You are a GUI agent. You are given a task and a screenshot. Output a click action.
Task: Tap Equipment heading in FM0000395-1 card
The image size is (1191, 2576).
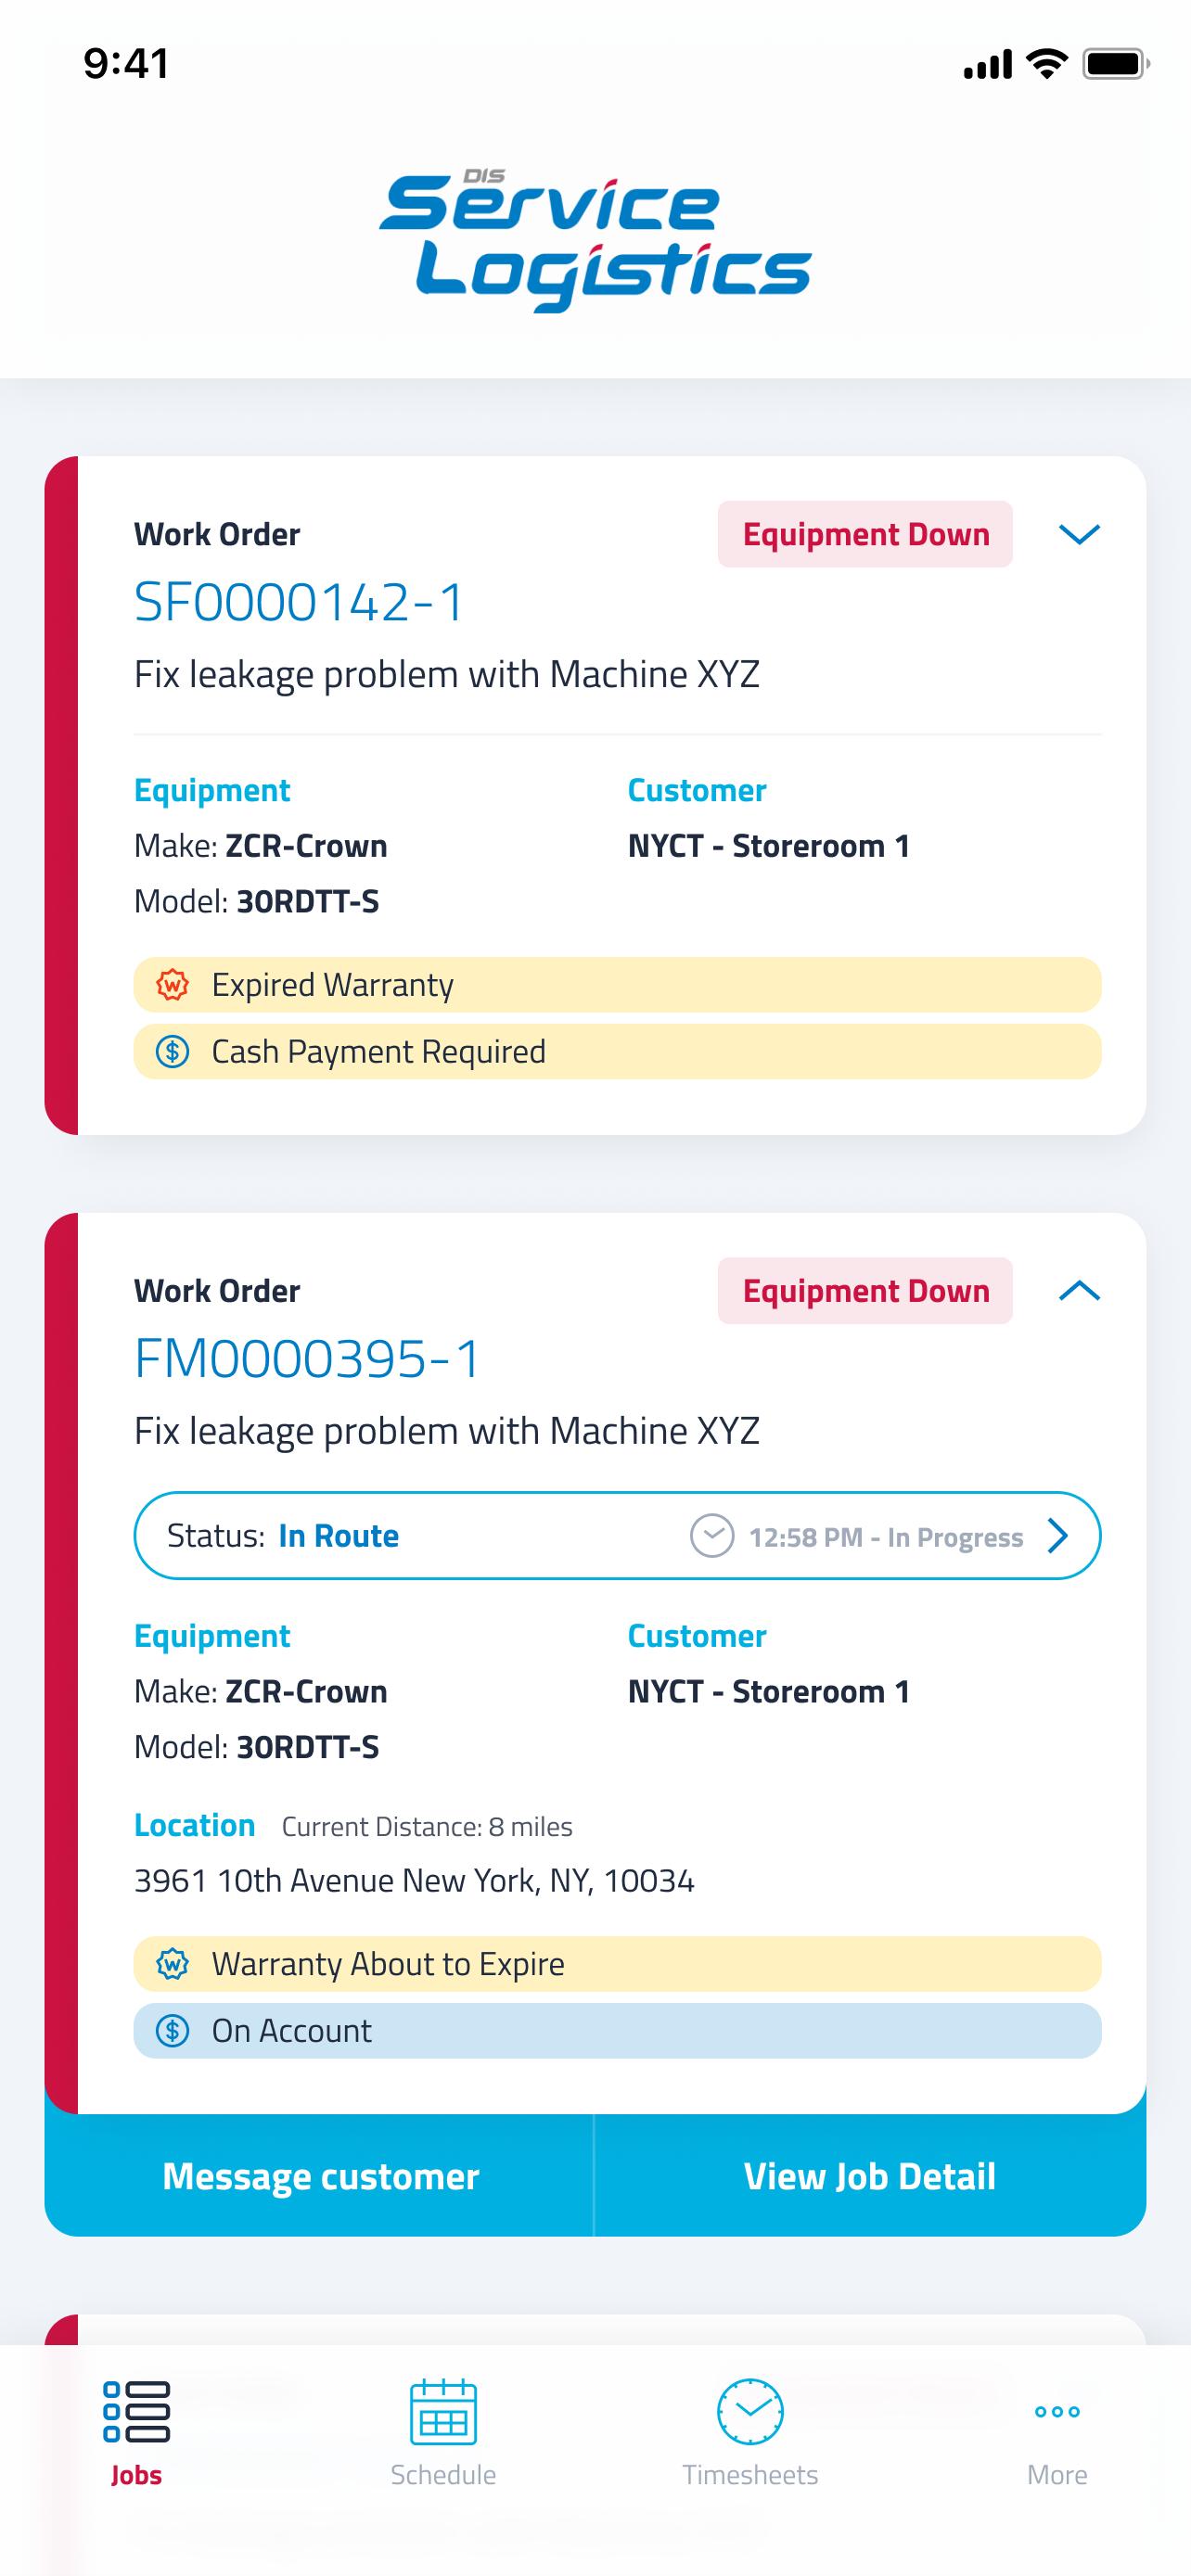[212, 1636]
